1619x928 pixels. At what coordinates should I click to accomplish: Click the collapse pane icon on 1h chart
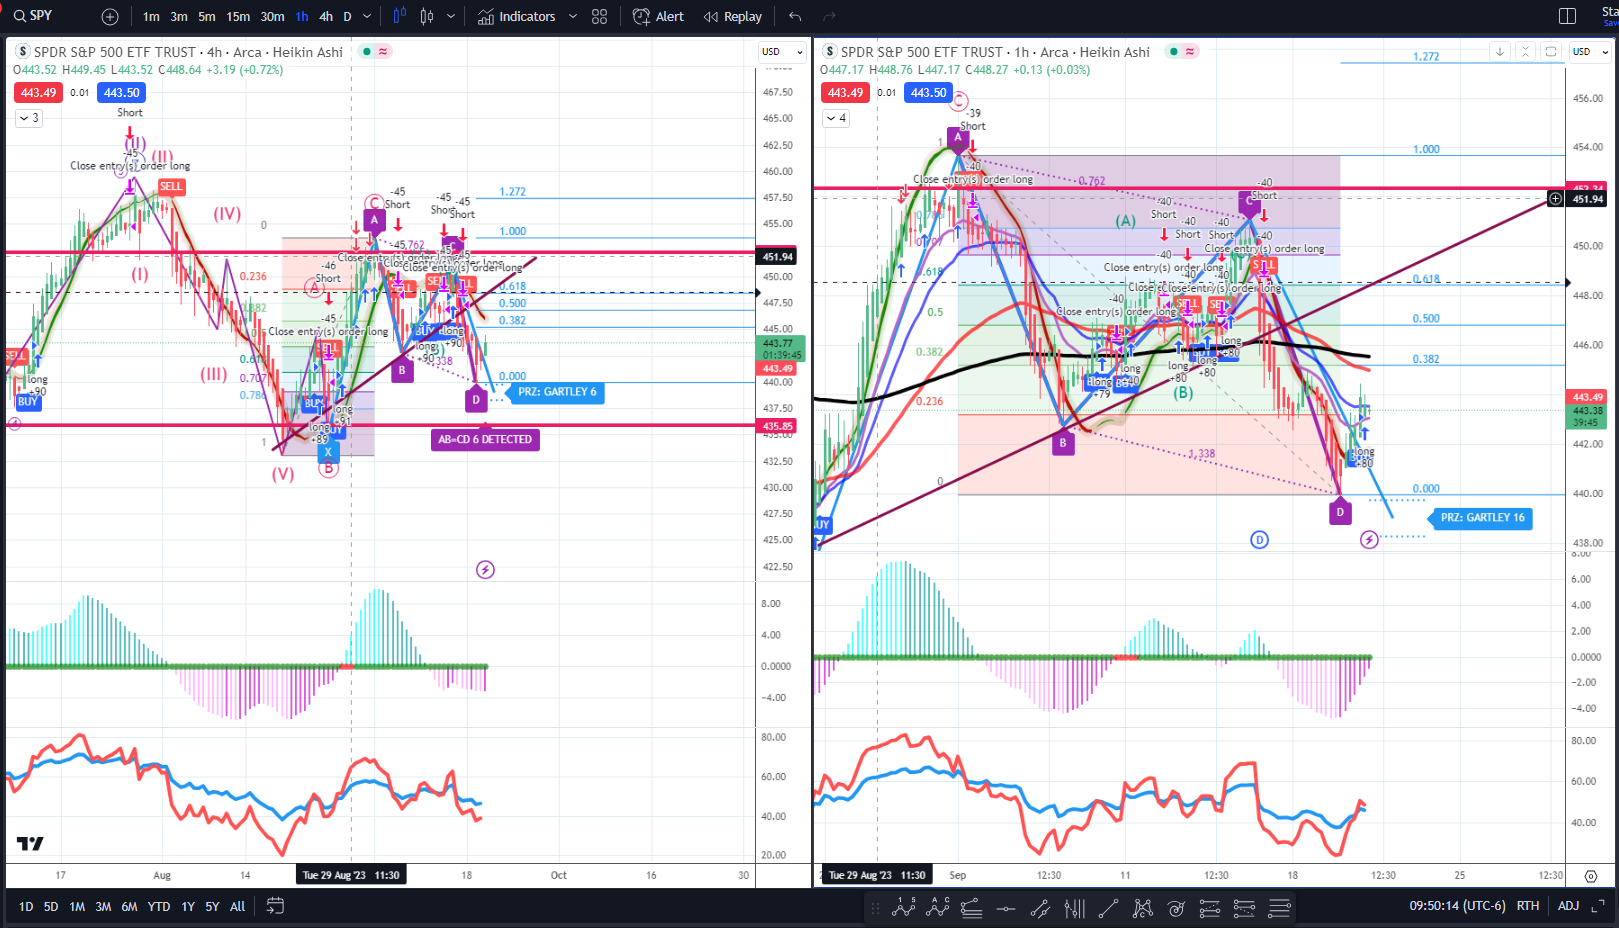point(1525,52)
